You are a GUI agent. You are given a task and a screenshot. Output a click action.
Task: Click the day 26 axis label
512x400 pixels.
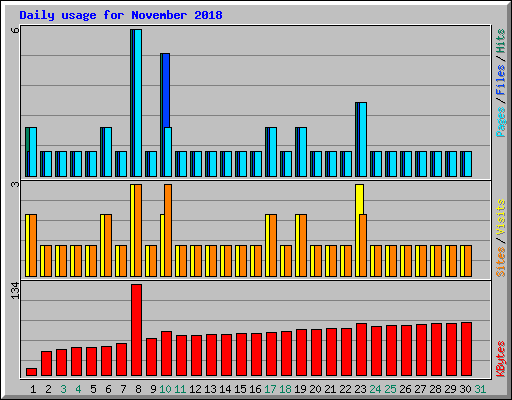click(x=405, y=389)
